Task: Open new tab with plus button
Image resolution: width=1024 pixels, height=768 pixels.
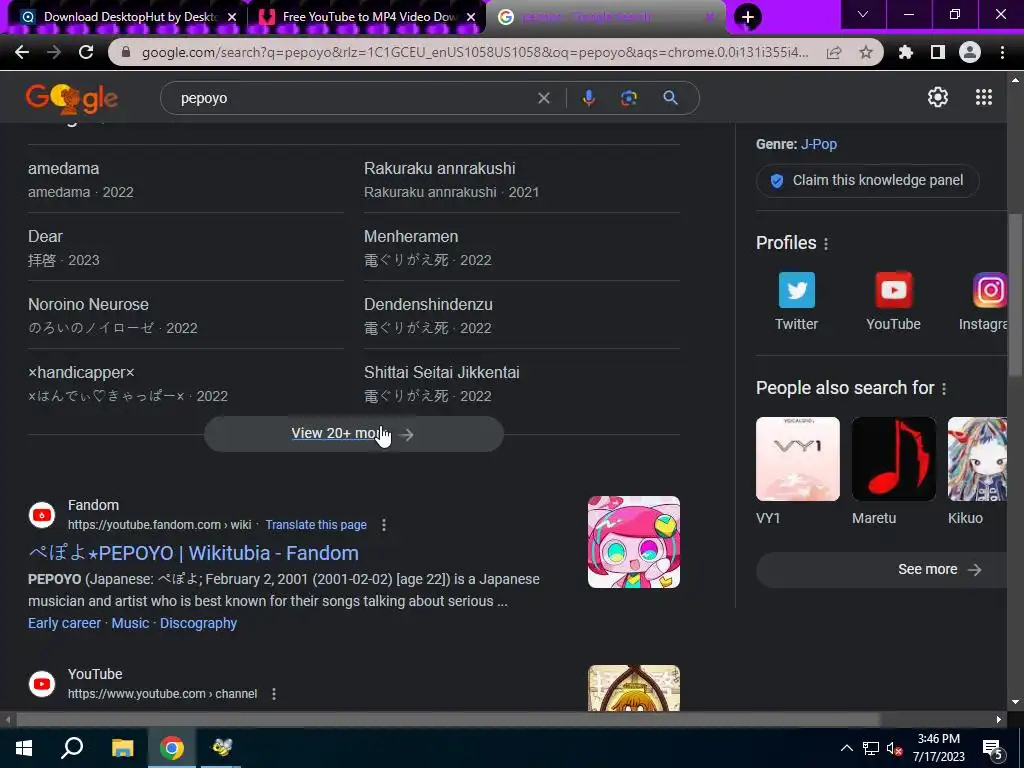Action: click(x=748, y=17)
